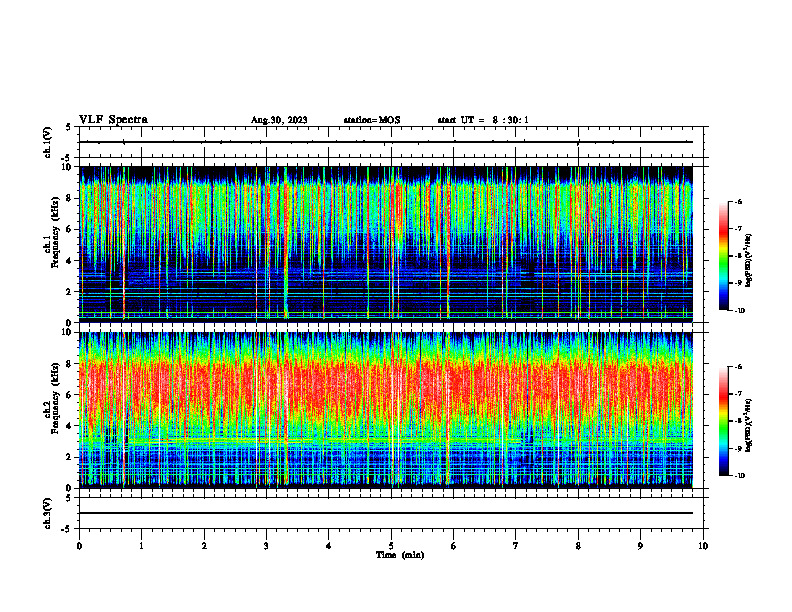Click time axis tick label "3"
Image resolution: width=792 pixels, height=612 pixels.
[x=266, y=546]
